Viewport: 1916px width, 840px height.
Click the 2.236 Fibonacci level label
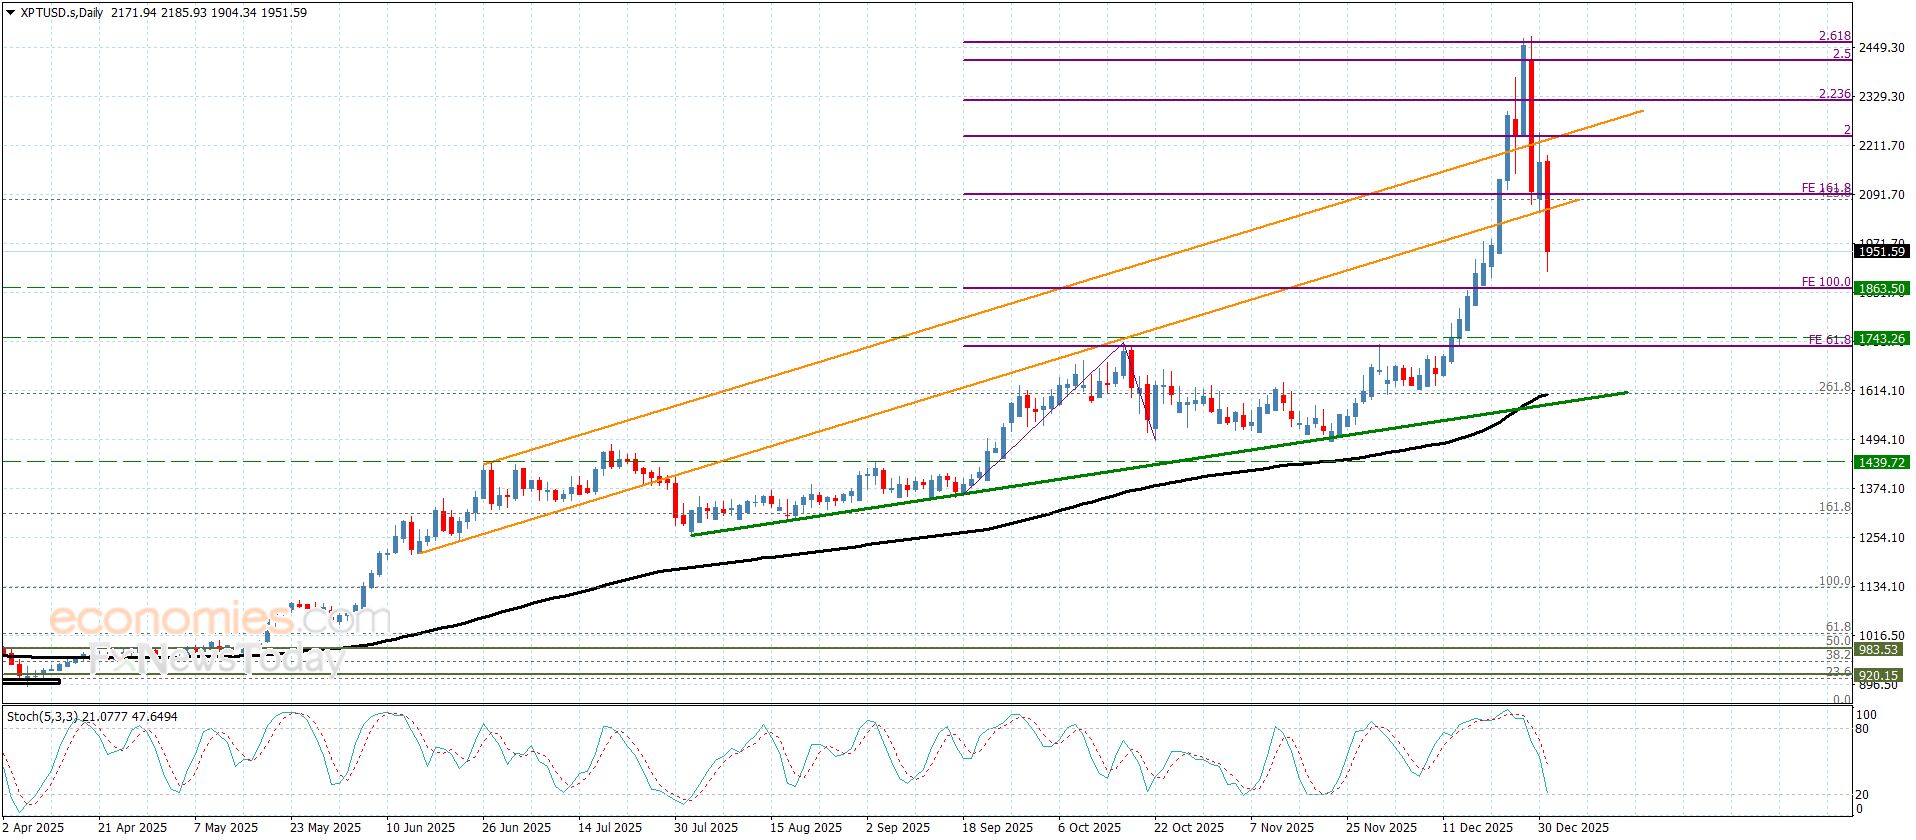[1834, 94]
